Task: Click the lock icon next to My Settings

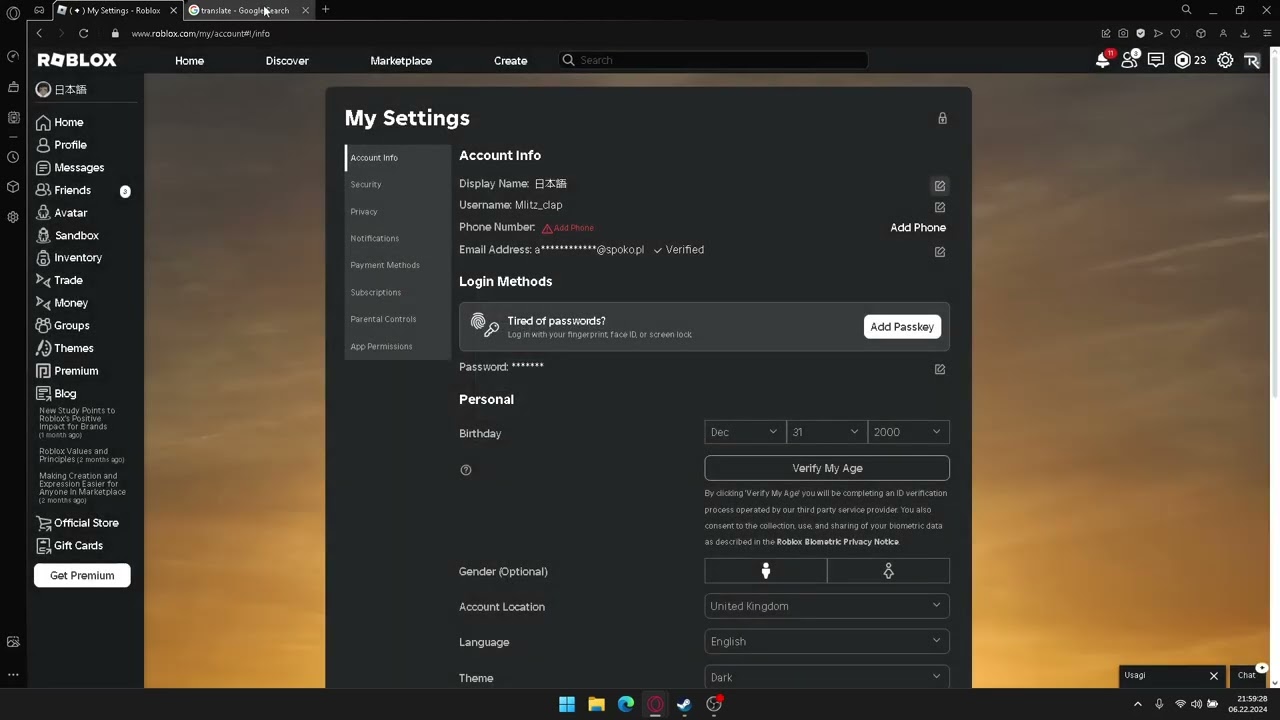Action: (942, 118)
